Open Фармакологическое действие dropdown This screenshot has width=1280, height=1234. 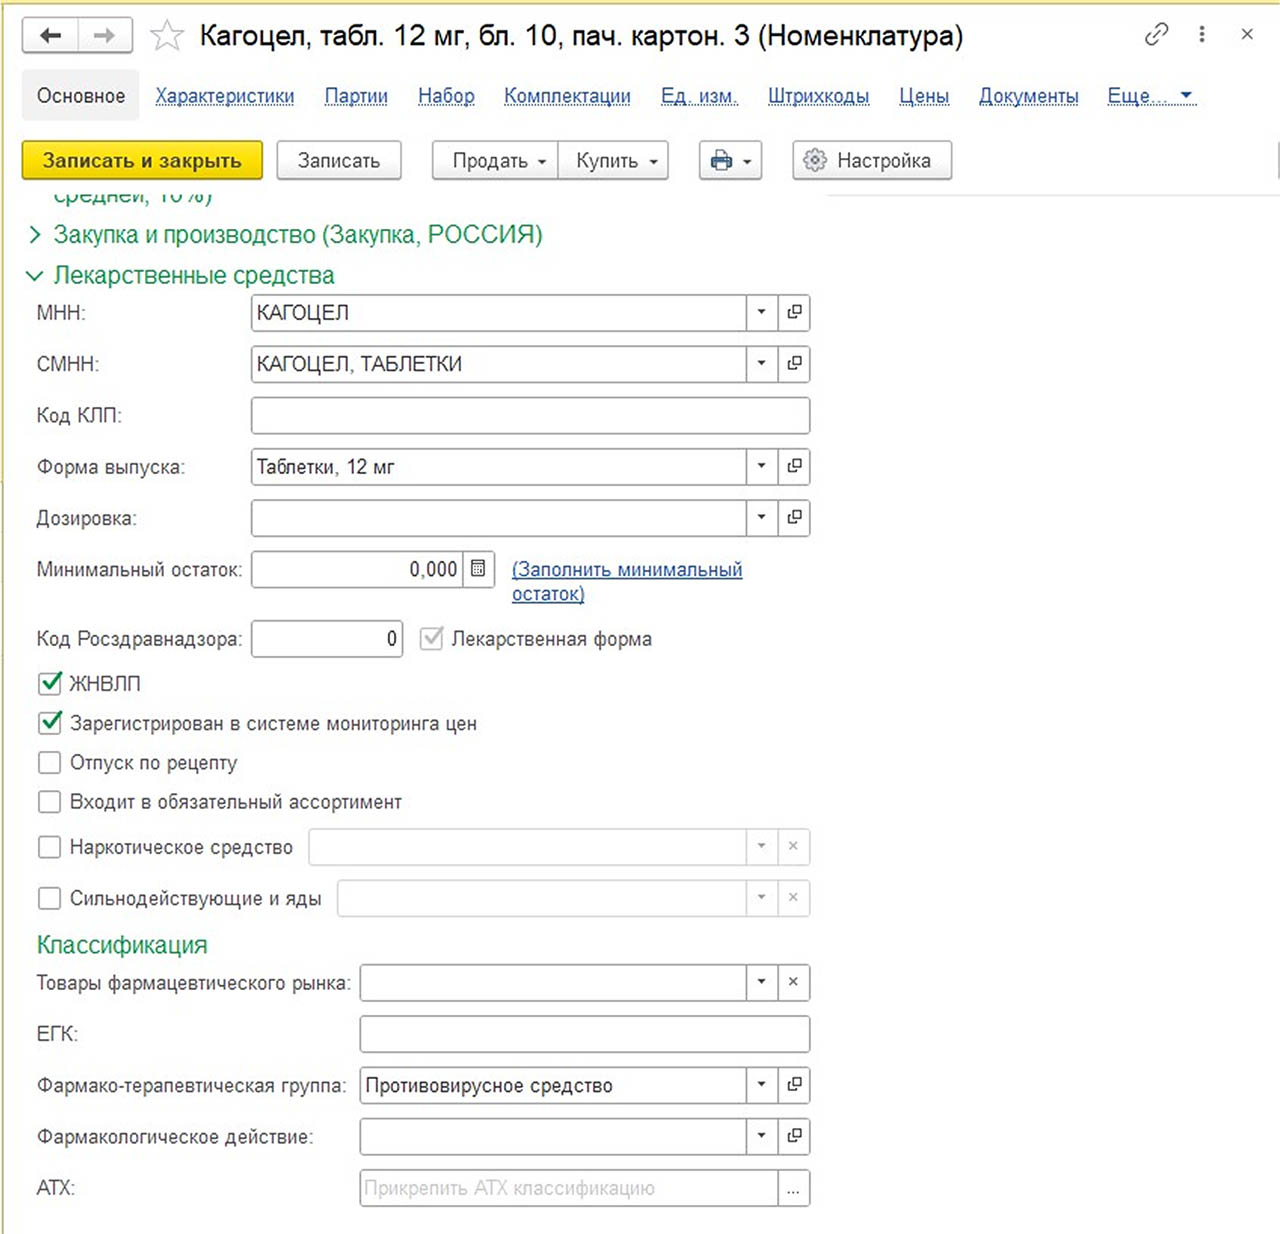(x=761, y=1136)
